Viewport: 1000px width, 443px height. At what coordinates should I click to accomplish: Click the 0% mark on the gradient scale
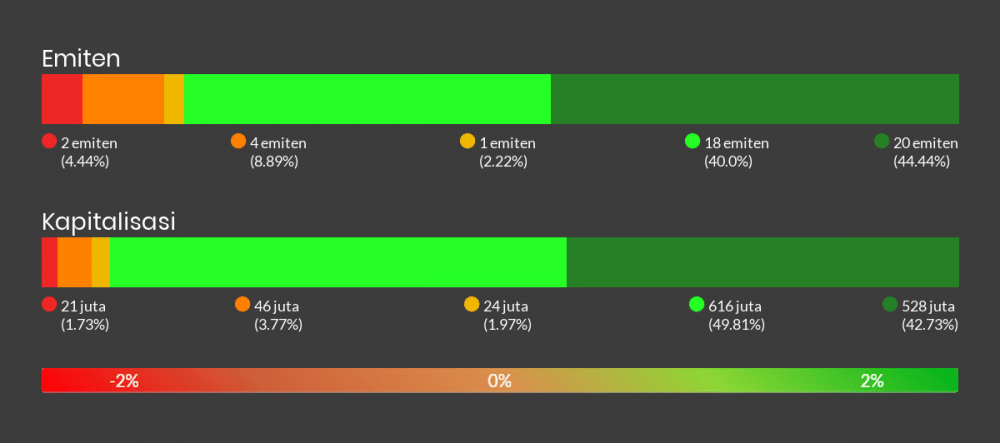pyautogui.click(x=499, y=381)
